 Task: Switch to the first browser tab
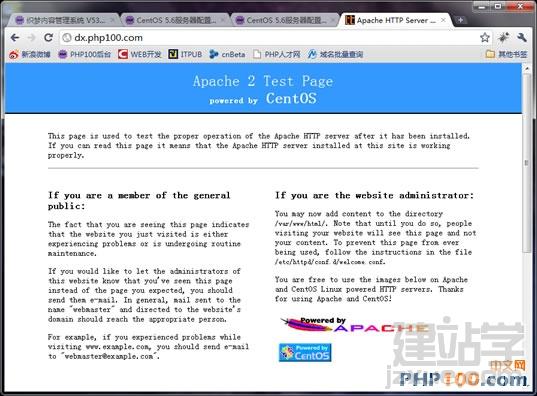[63, 20]
